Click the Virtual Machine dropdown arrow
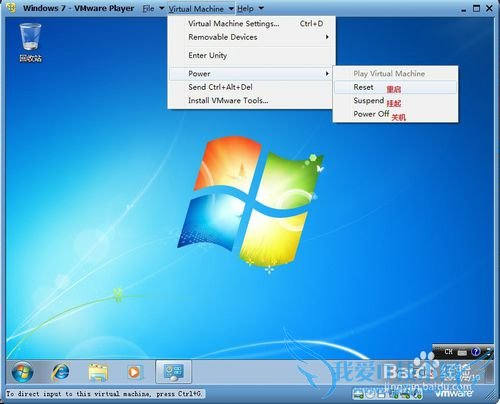 (x=231, y=9)
